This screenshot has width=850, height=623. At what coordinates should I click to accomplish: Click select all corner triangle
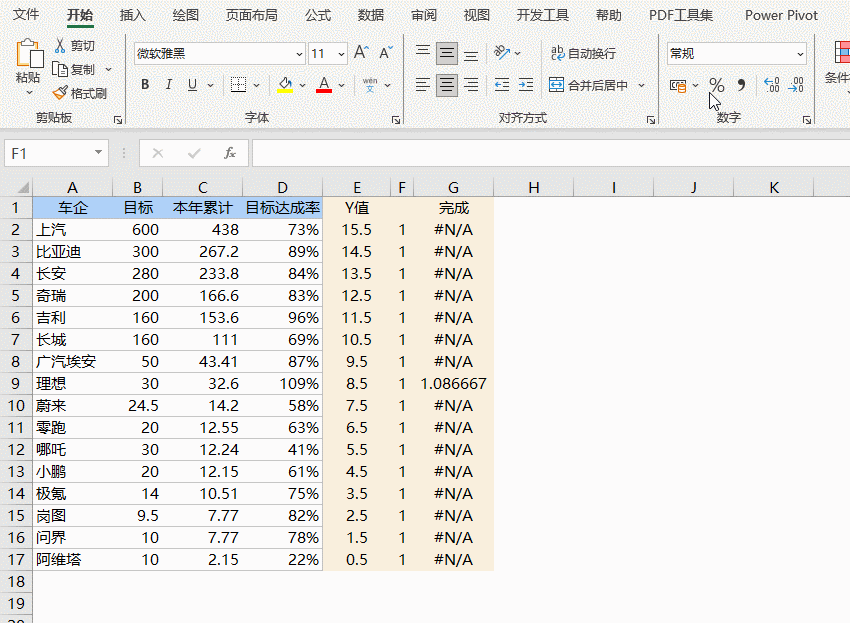23,188
